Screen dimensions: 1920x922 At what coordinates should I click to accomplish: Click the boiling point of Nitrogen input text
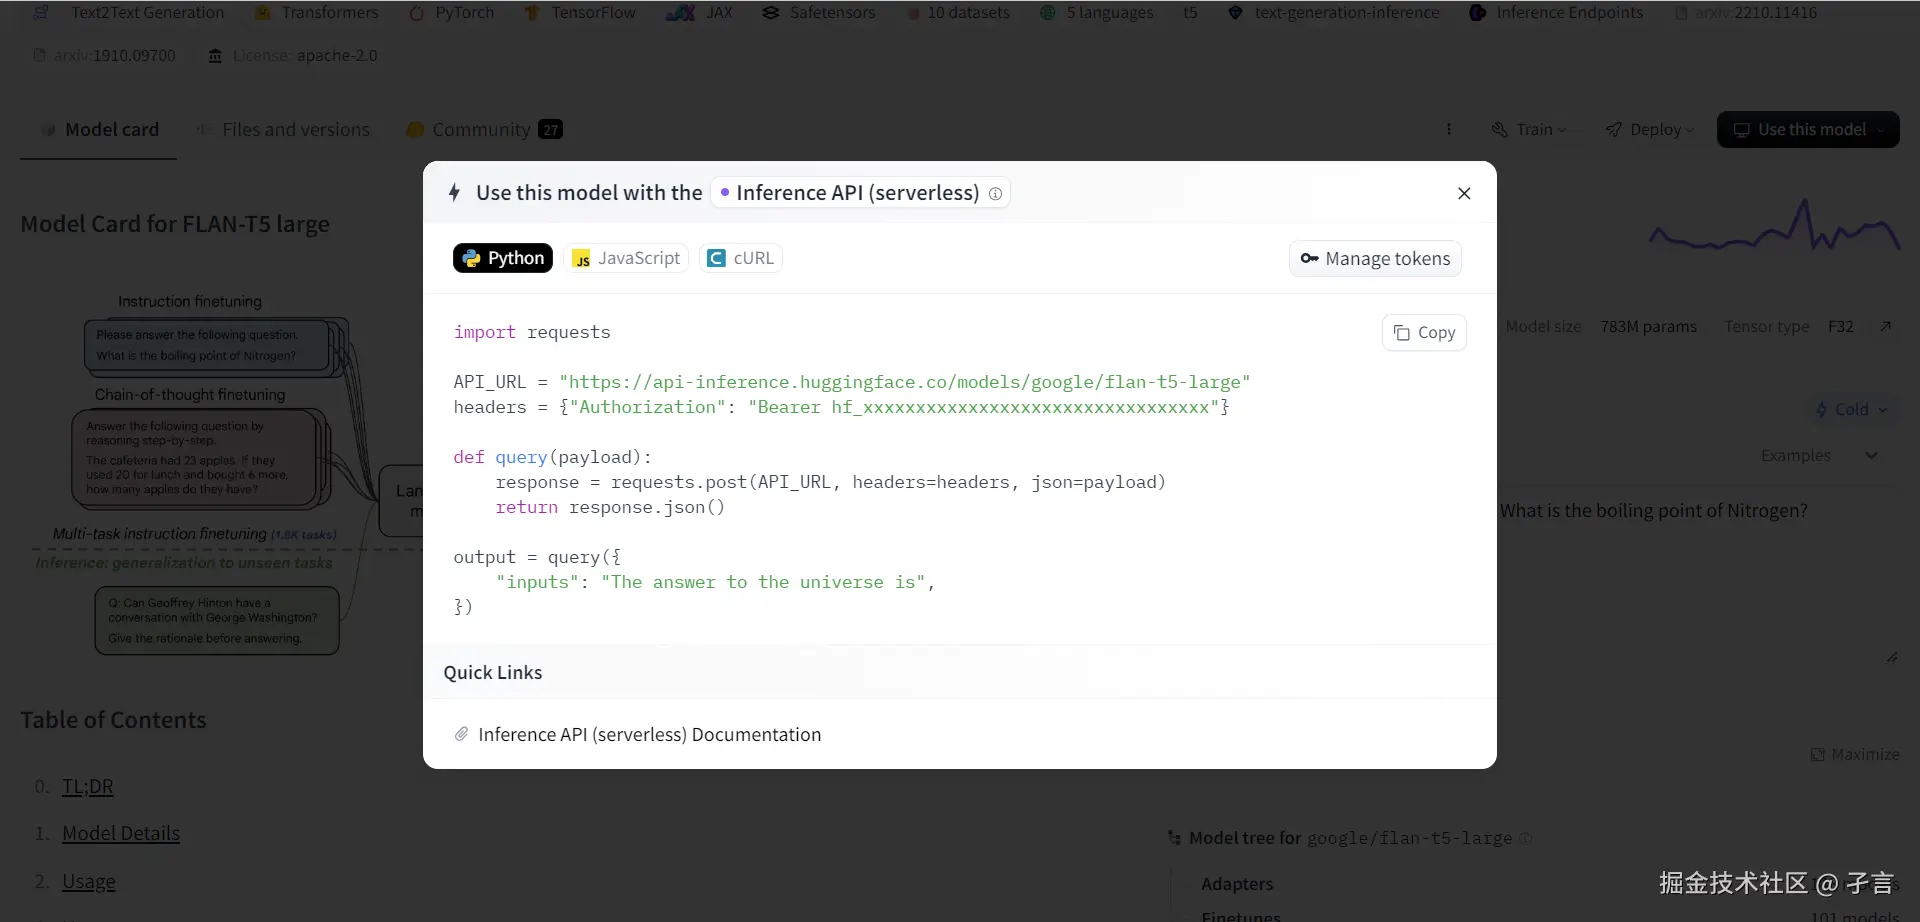click(x=1654, y=511)
